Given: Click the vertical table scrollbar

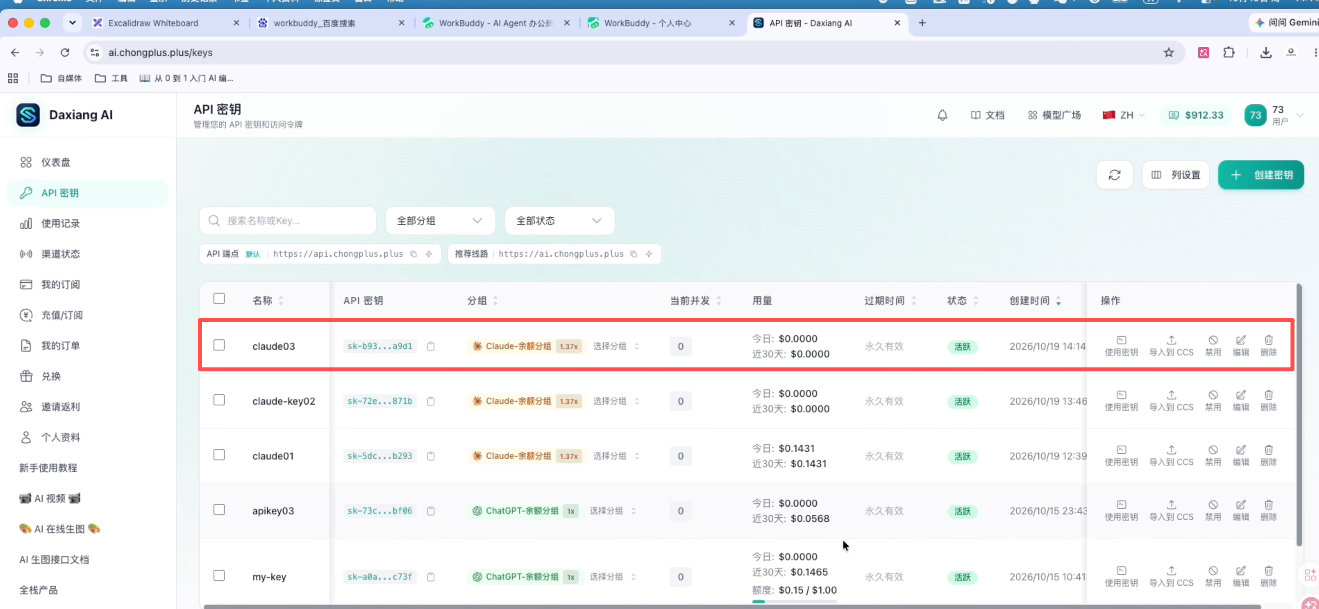Looking at the screenshot, I should tap(1299, 415).
